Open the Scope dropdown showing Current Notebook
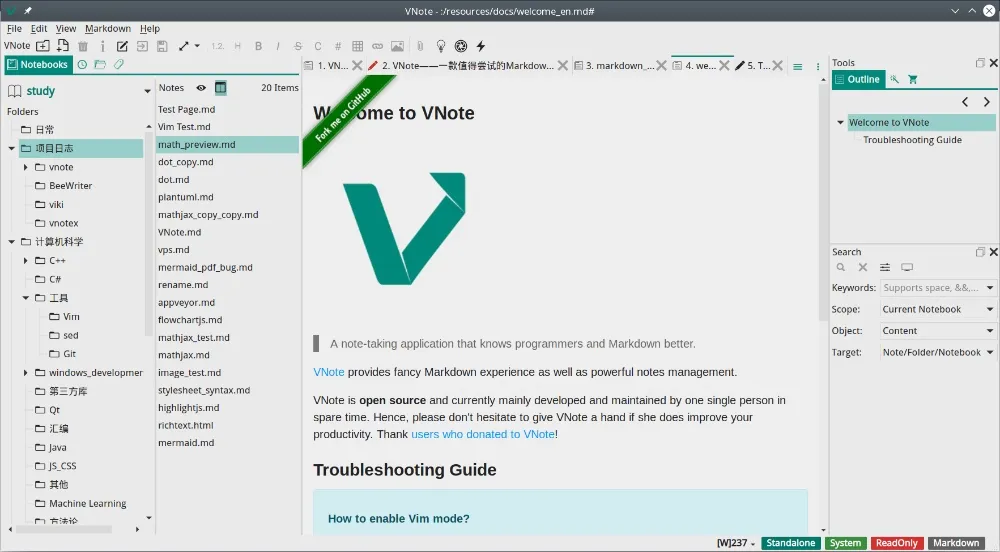 click(x=938, y=309)
